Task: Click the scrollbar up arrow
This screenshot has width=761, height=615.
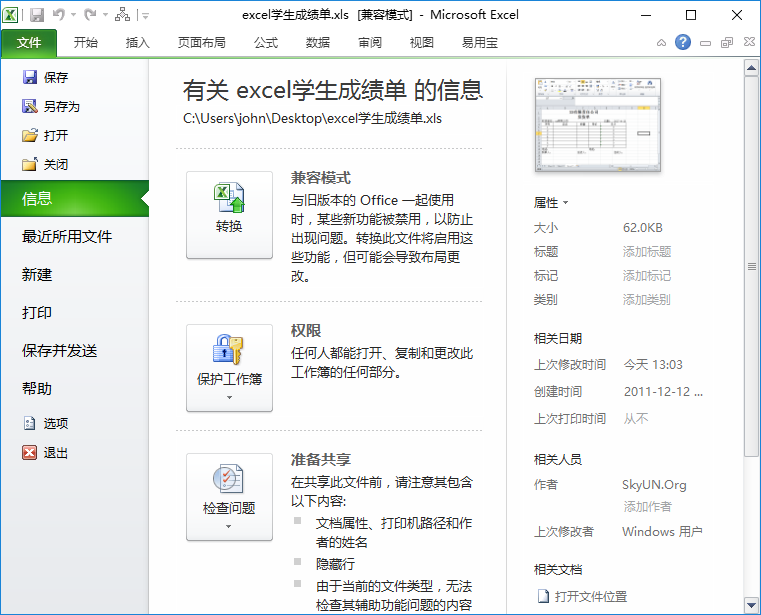Action: [751, 68]
